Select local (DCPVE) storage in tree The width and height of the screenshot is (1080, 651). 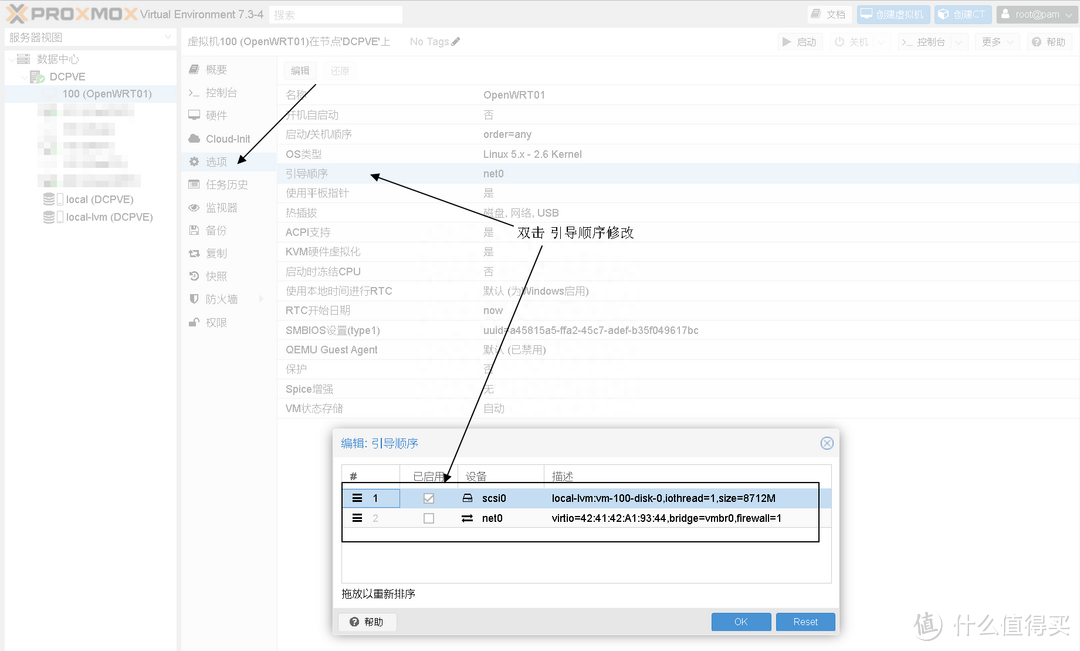pos(99,199)
